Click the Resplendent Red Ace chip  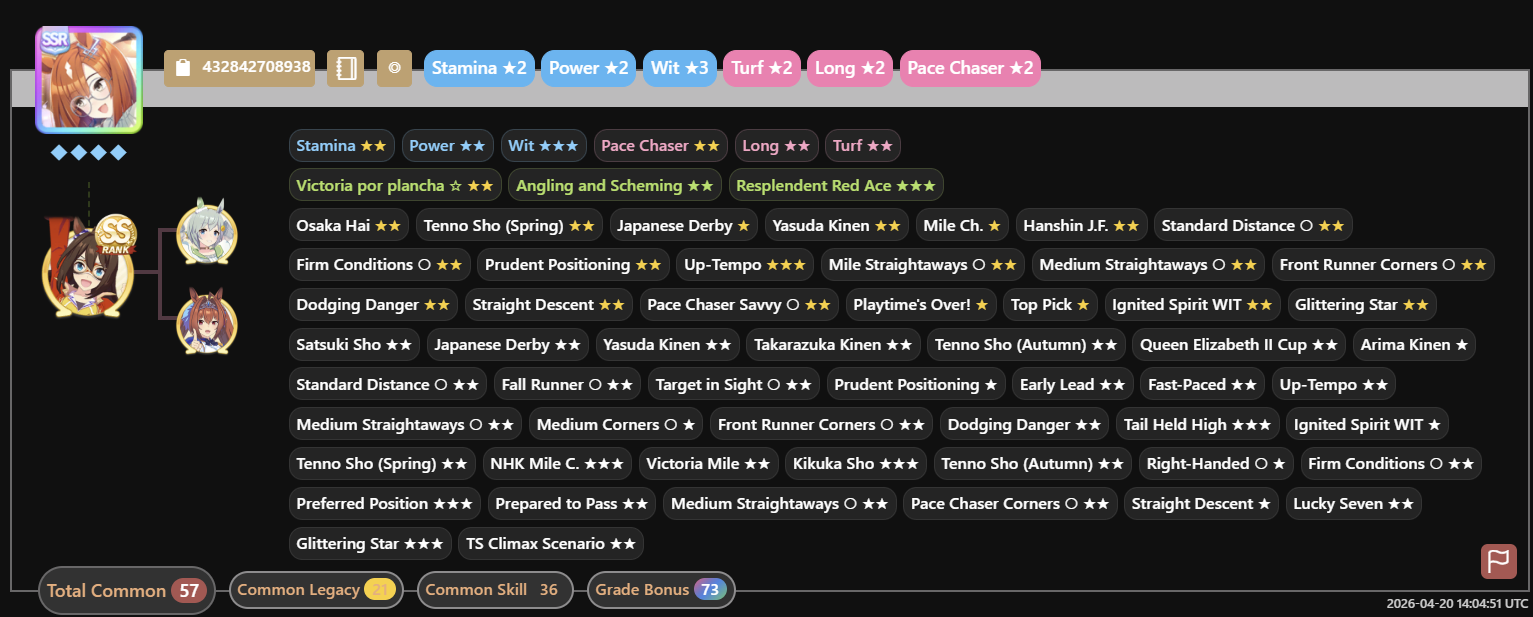(x=836, y=185)
